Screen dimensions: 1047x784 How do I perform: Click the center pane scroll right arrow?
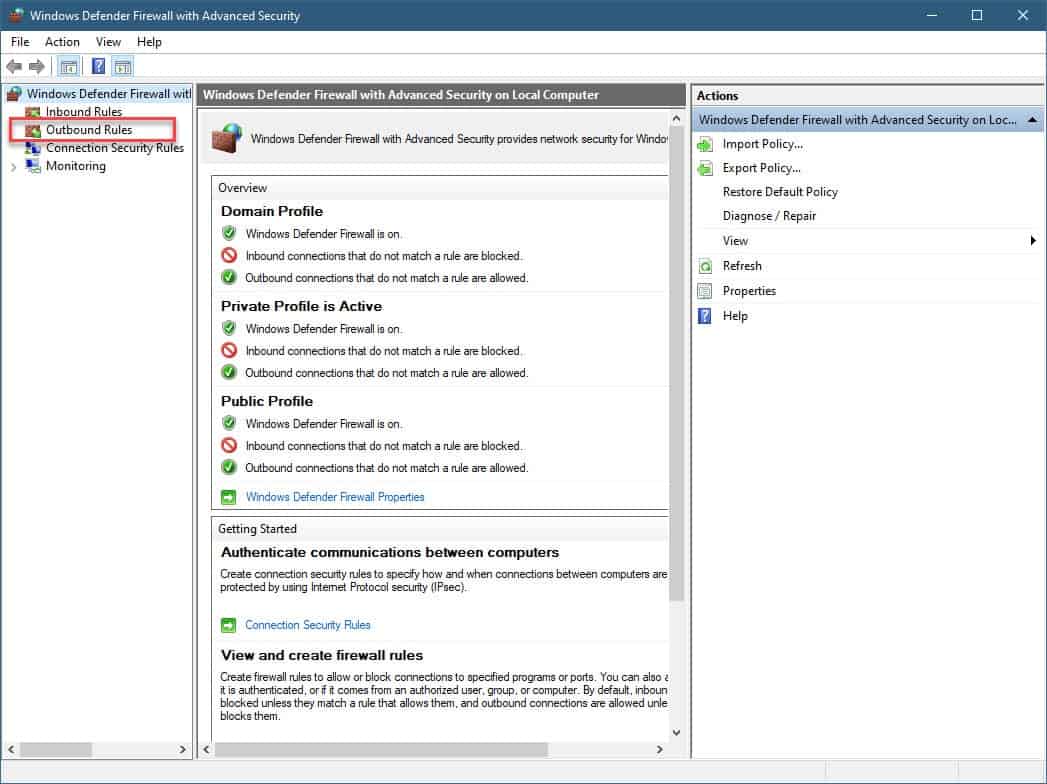pyautogui.click(x=660, y=750)
